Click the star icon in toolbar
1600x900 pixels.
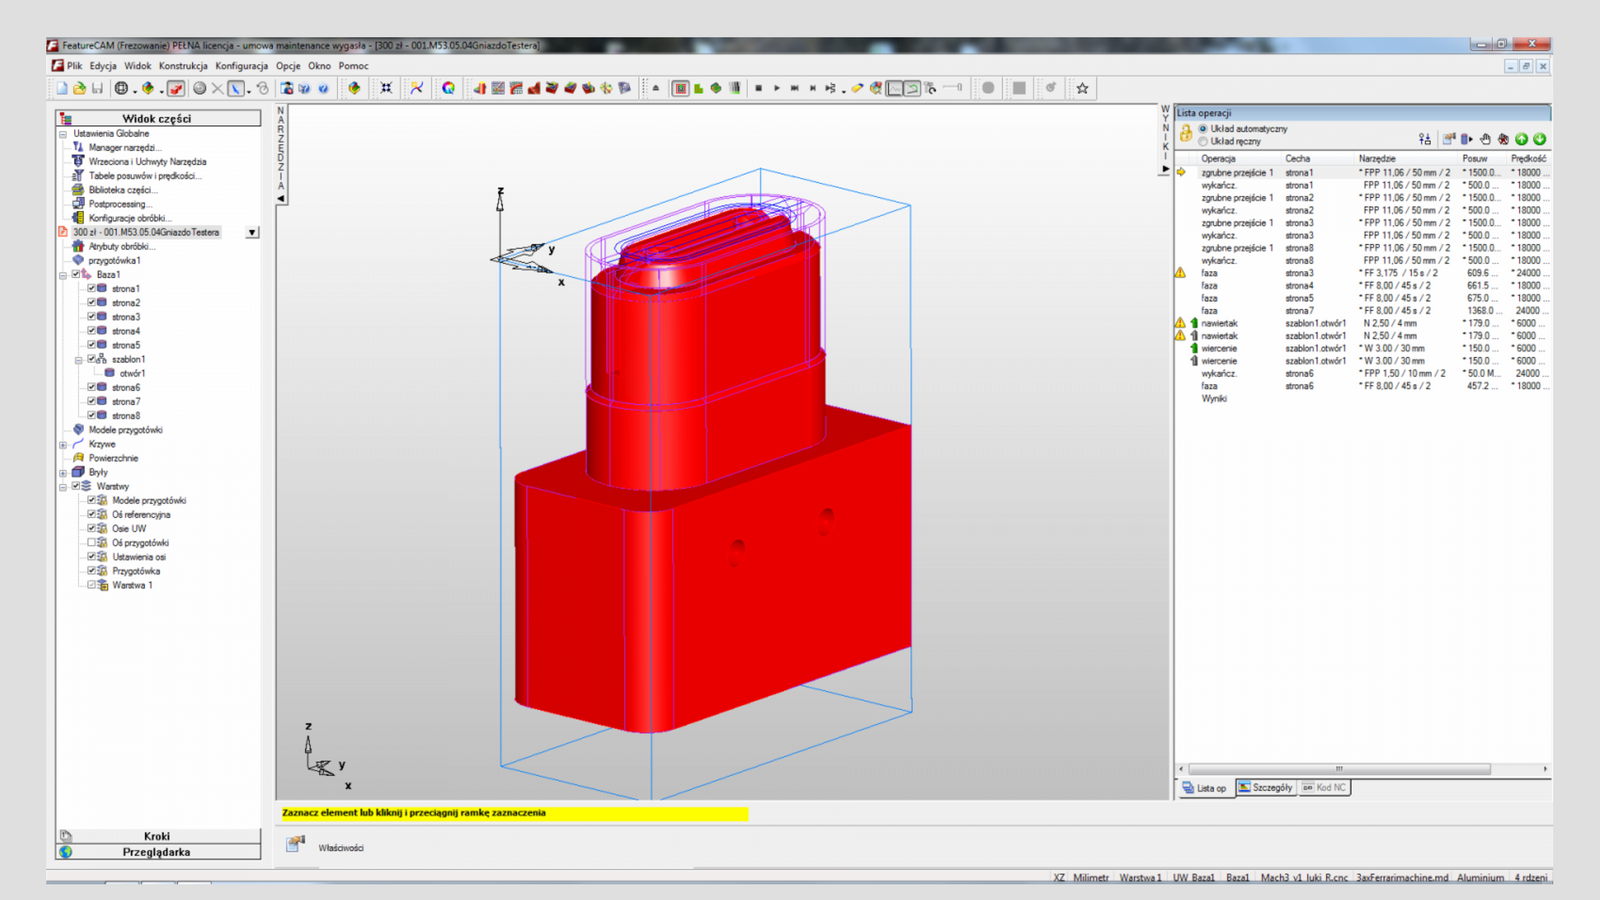[1082, 89]
